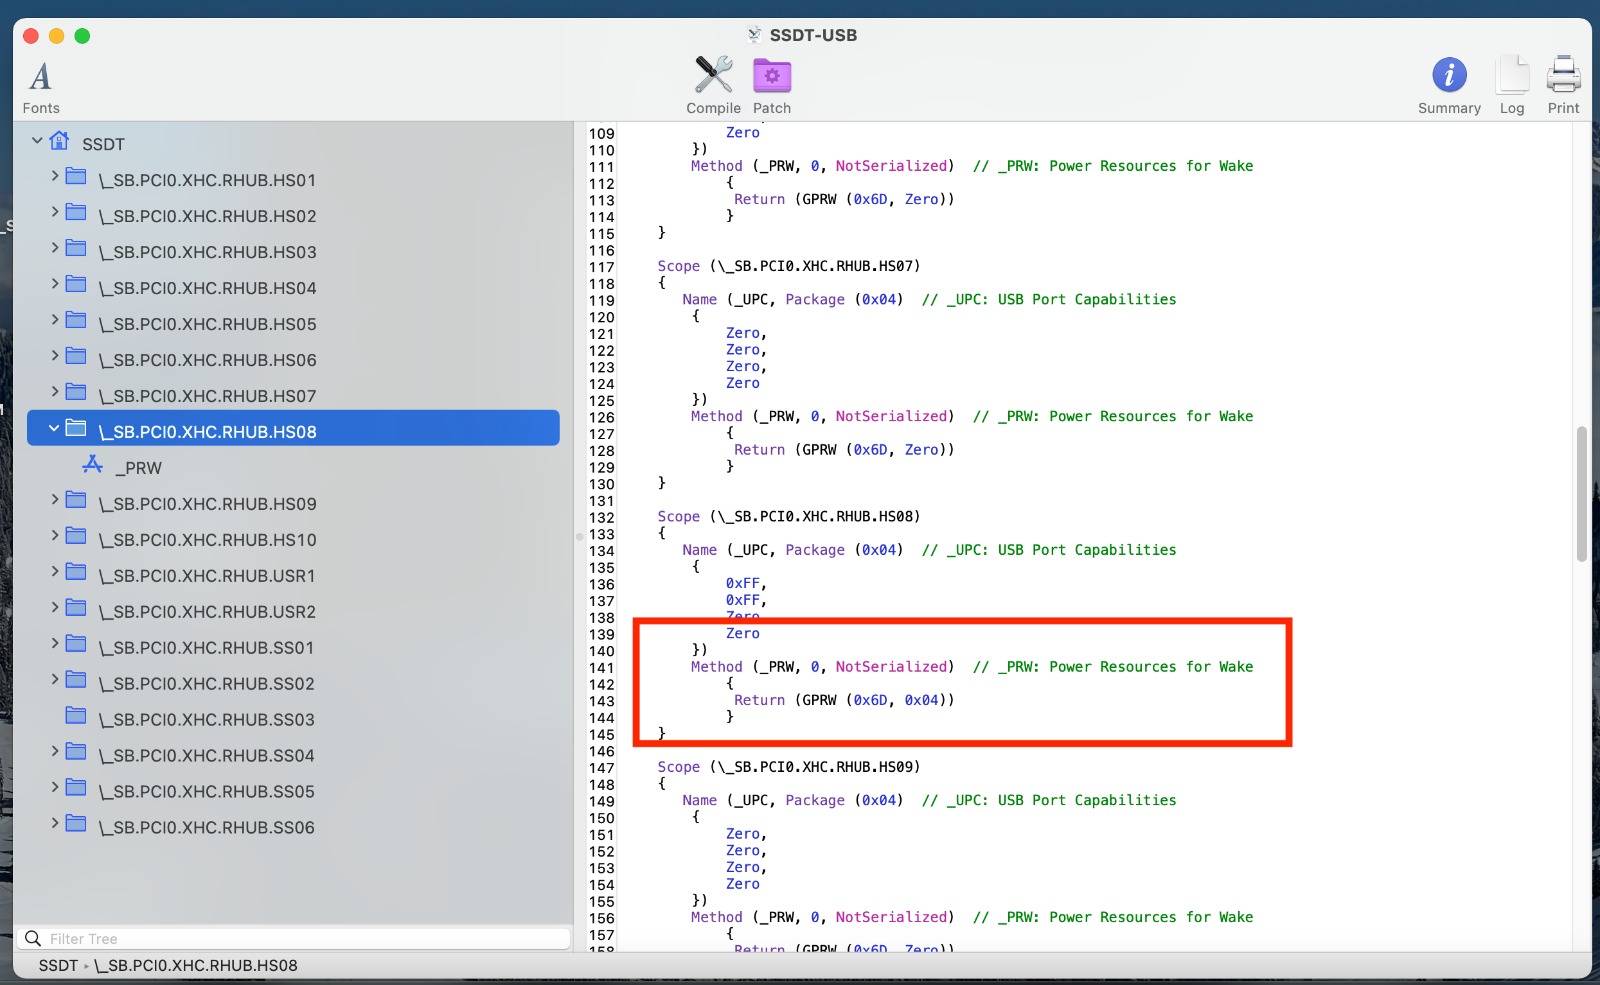Select the \_SB.PCI0.XHC.RHUB.SS06 tree item
Screen dimensions: 1600x985
click(x=206, y=828)
